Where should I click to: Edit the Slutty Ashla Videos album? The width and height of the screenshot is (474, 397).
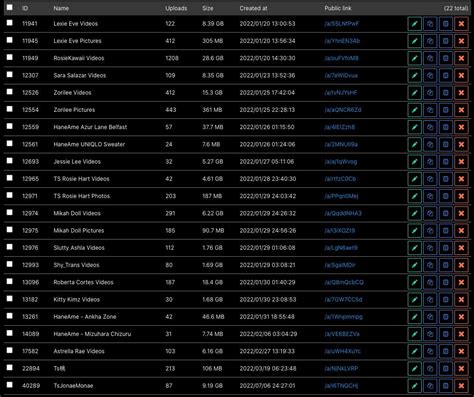414,248
